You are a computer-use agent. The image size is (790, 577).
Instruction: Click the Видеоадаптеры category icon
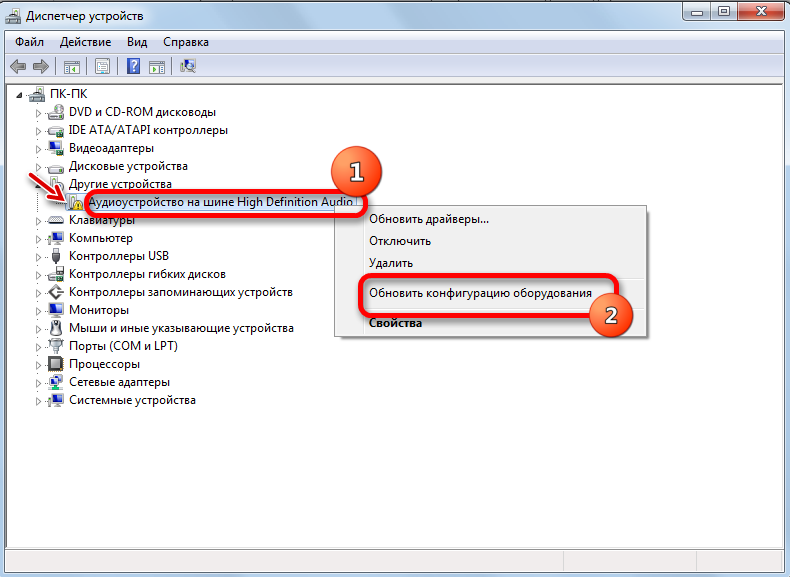tap(55, 148)
